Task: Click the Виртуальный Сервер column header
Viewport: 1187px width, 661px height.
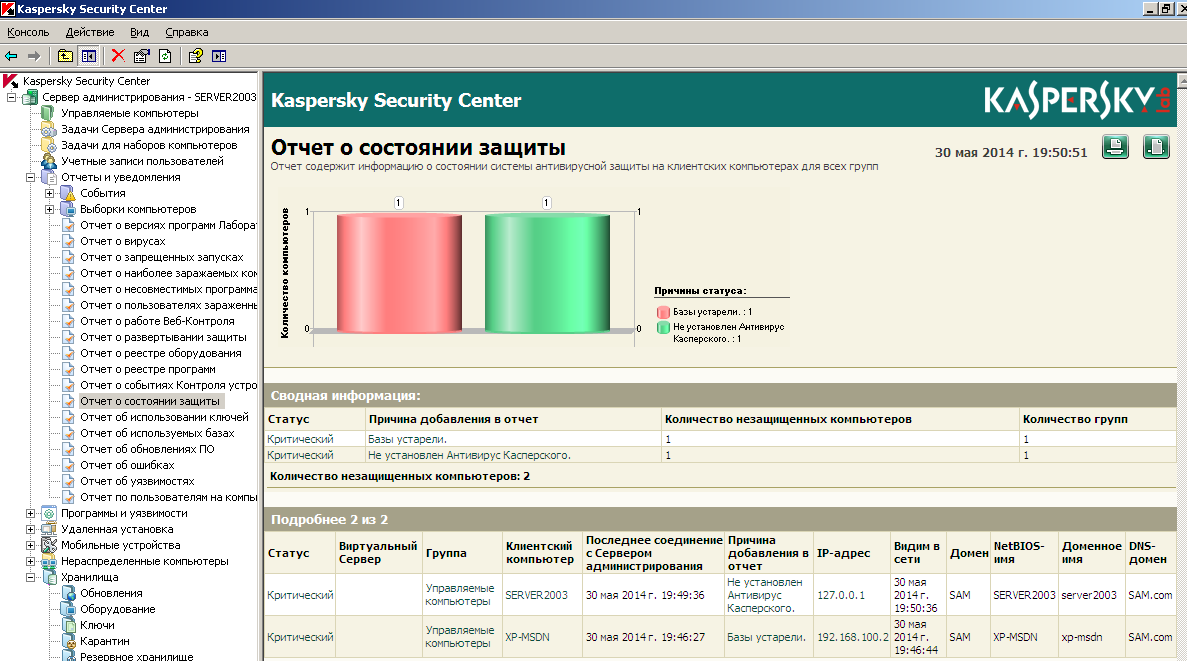Action: pyautogui.click(x=378, y=553)
